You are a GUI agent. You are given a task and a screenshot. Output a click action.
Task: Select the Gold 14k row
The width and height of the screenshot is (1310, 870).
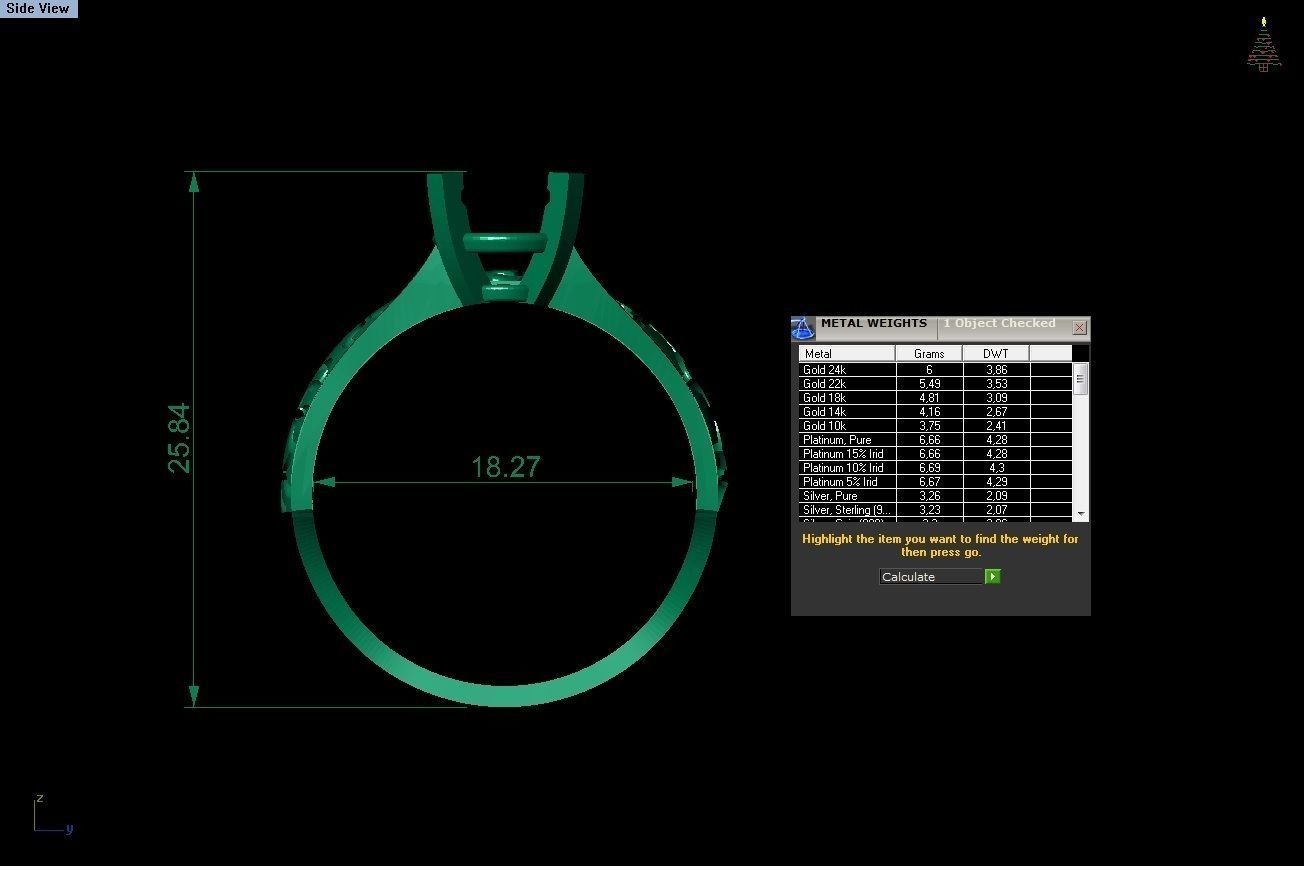[x=935, y=412]
